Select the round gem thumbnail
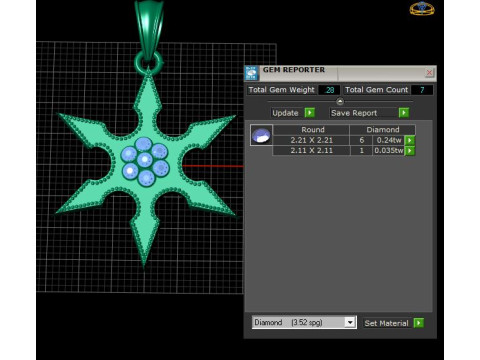Image resolution: width=480 pixels, height=360 pixels. (x=261, y=135)
